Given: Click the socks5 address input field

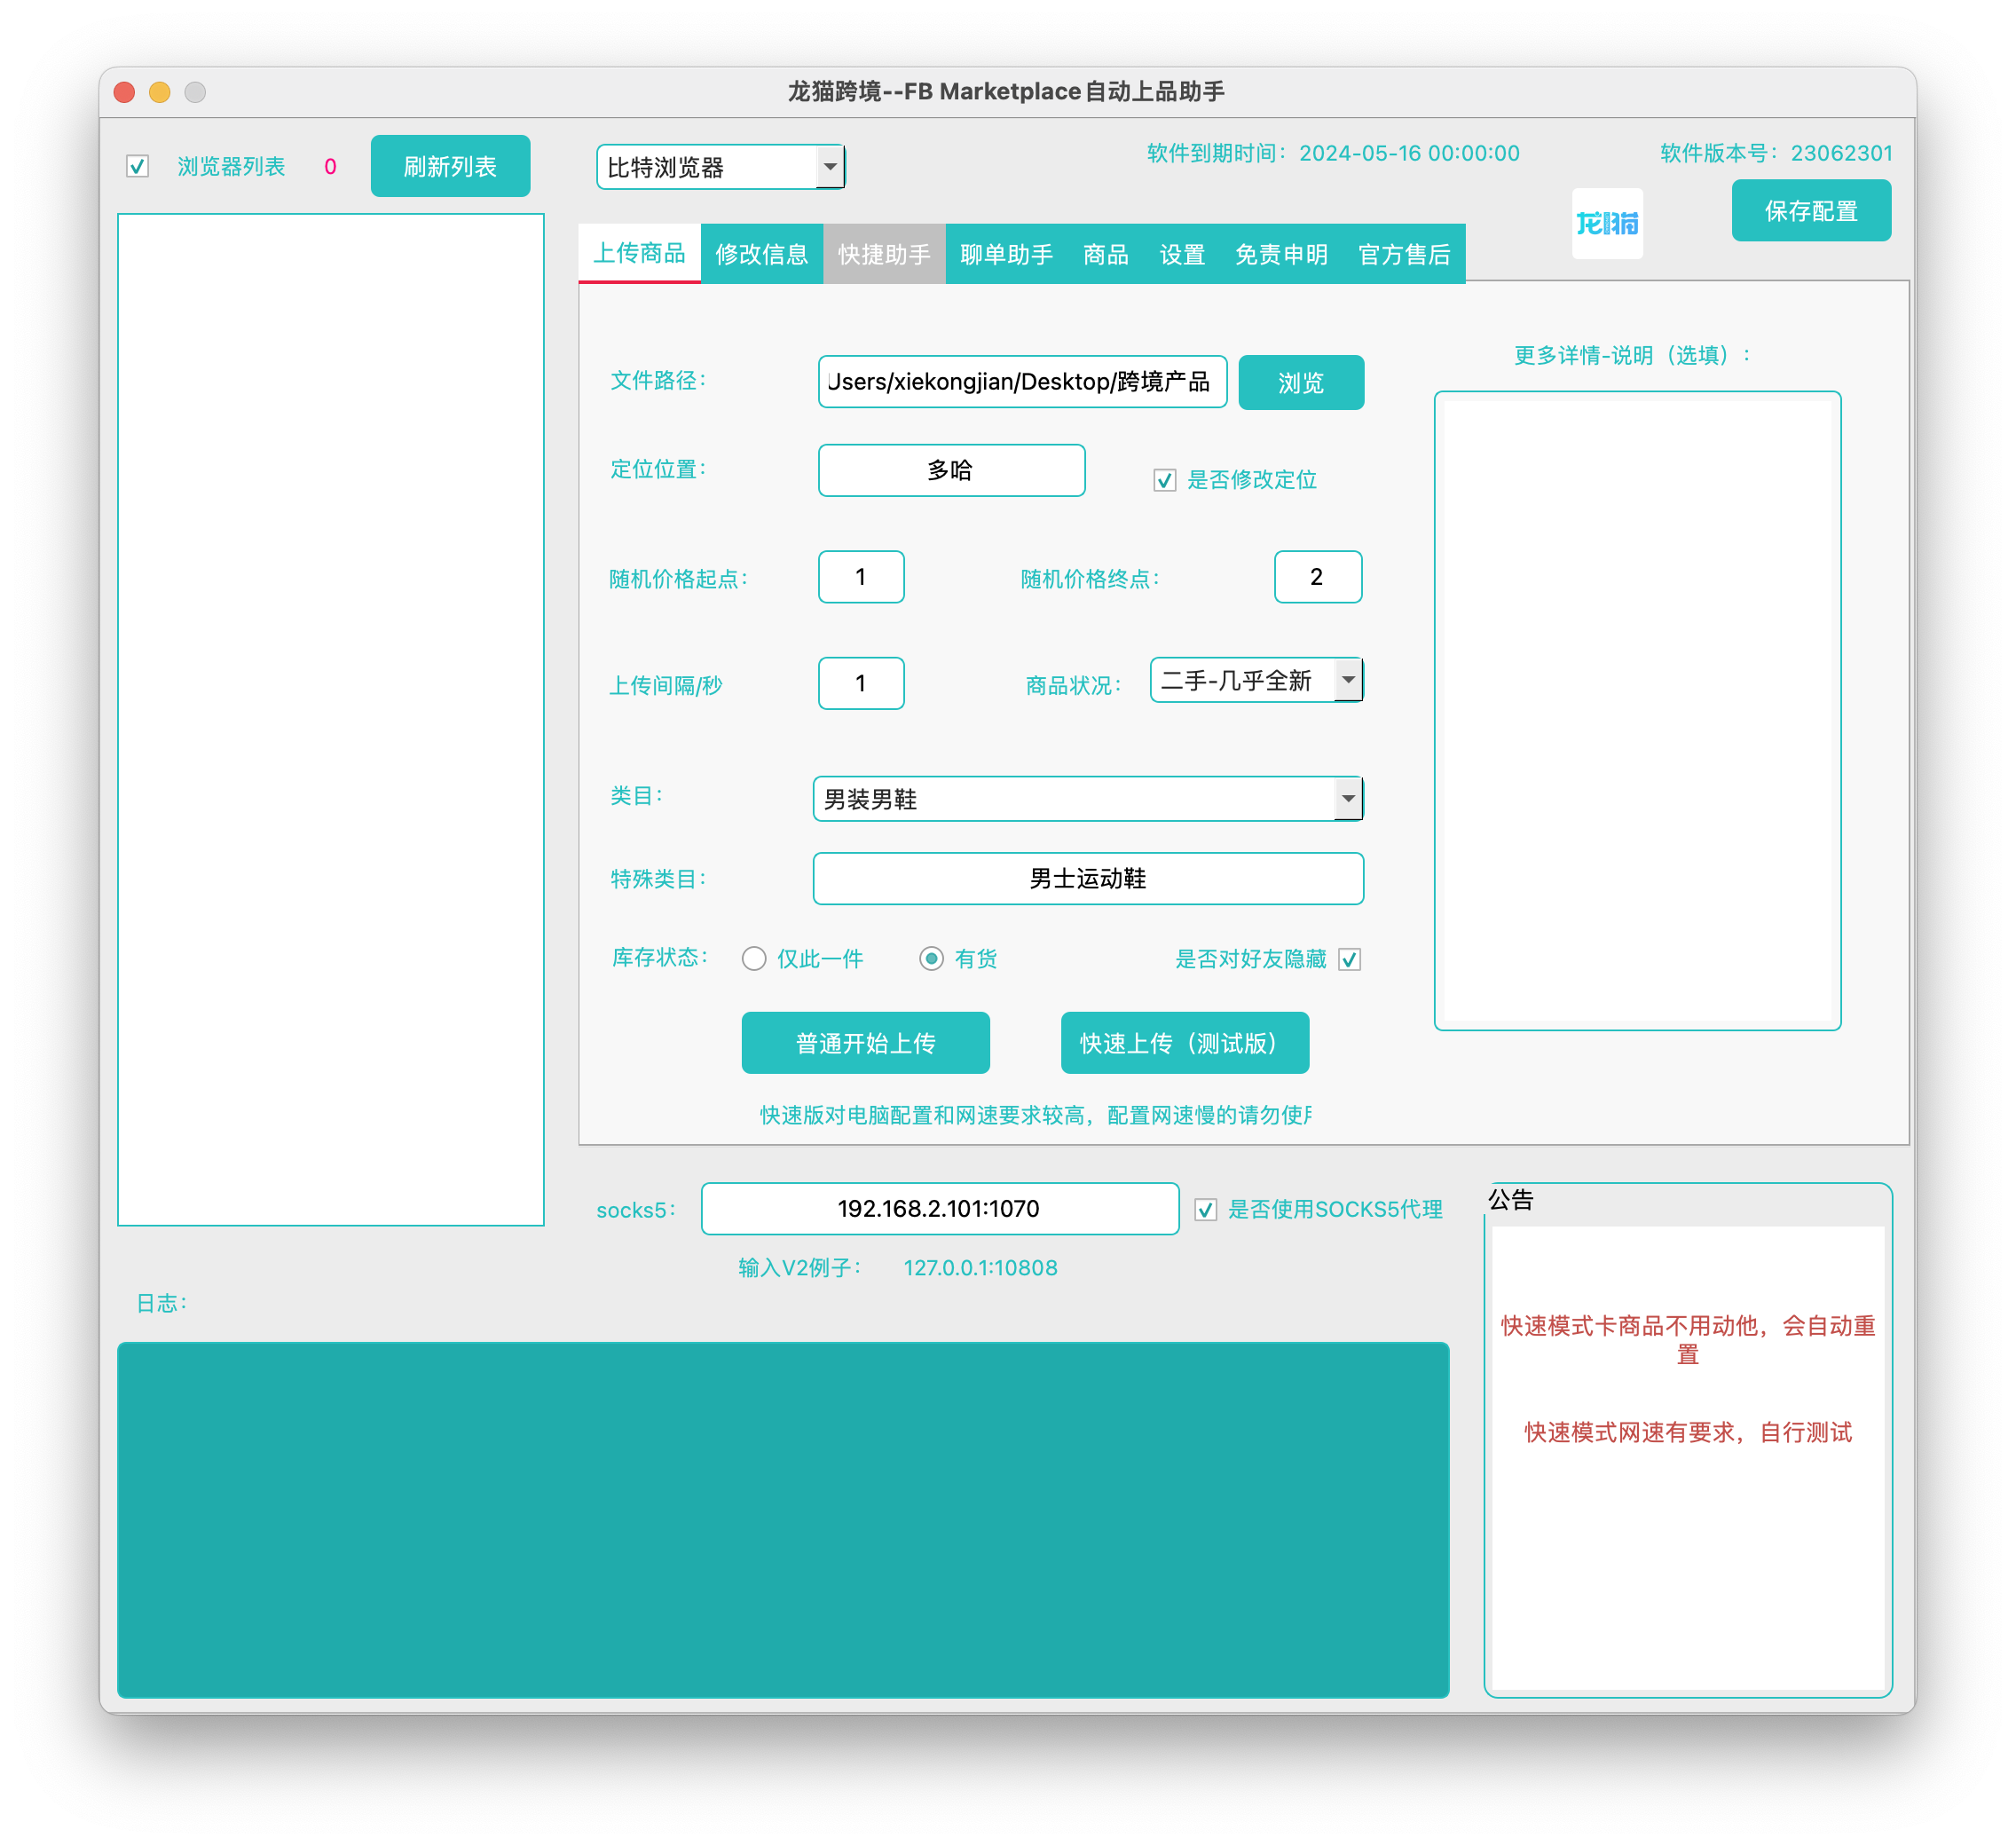Looking at the screenshot, I should pyautogui.click(x=940, y=1209).
